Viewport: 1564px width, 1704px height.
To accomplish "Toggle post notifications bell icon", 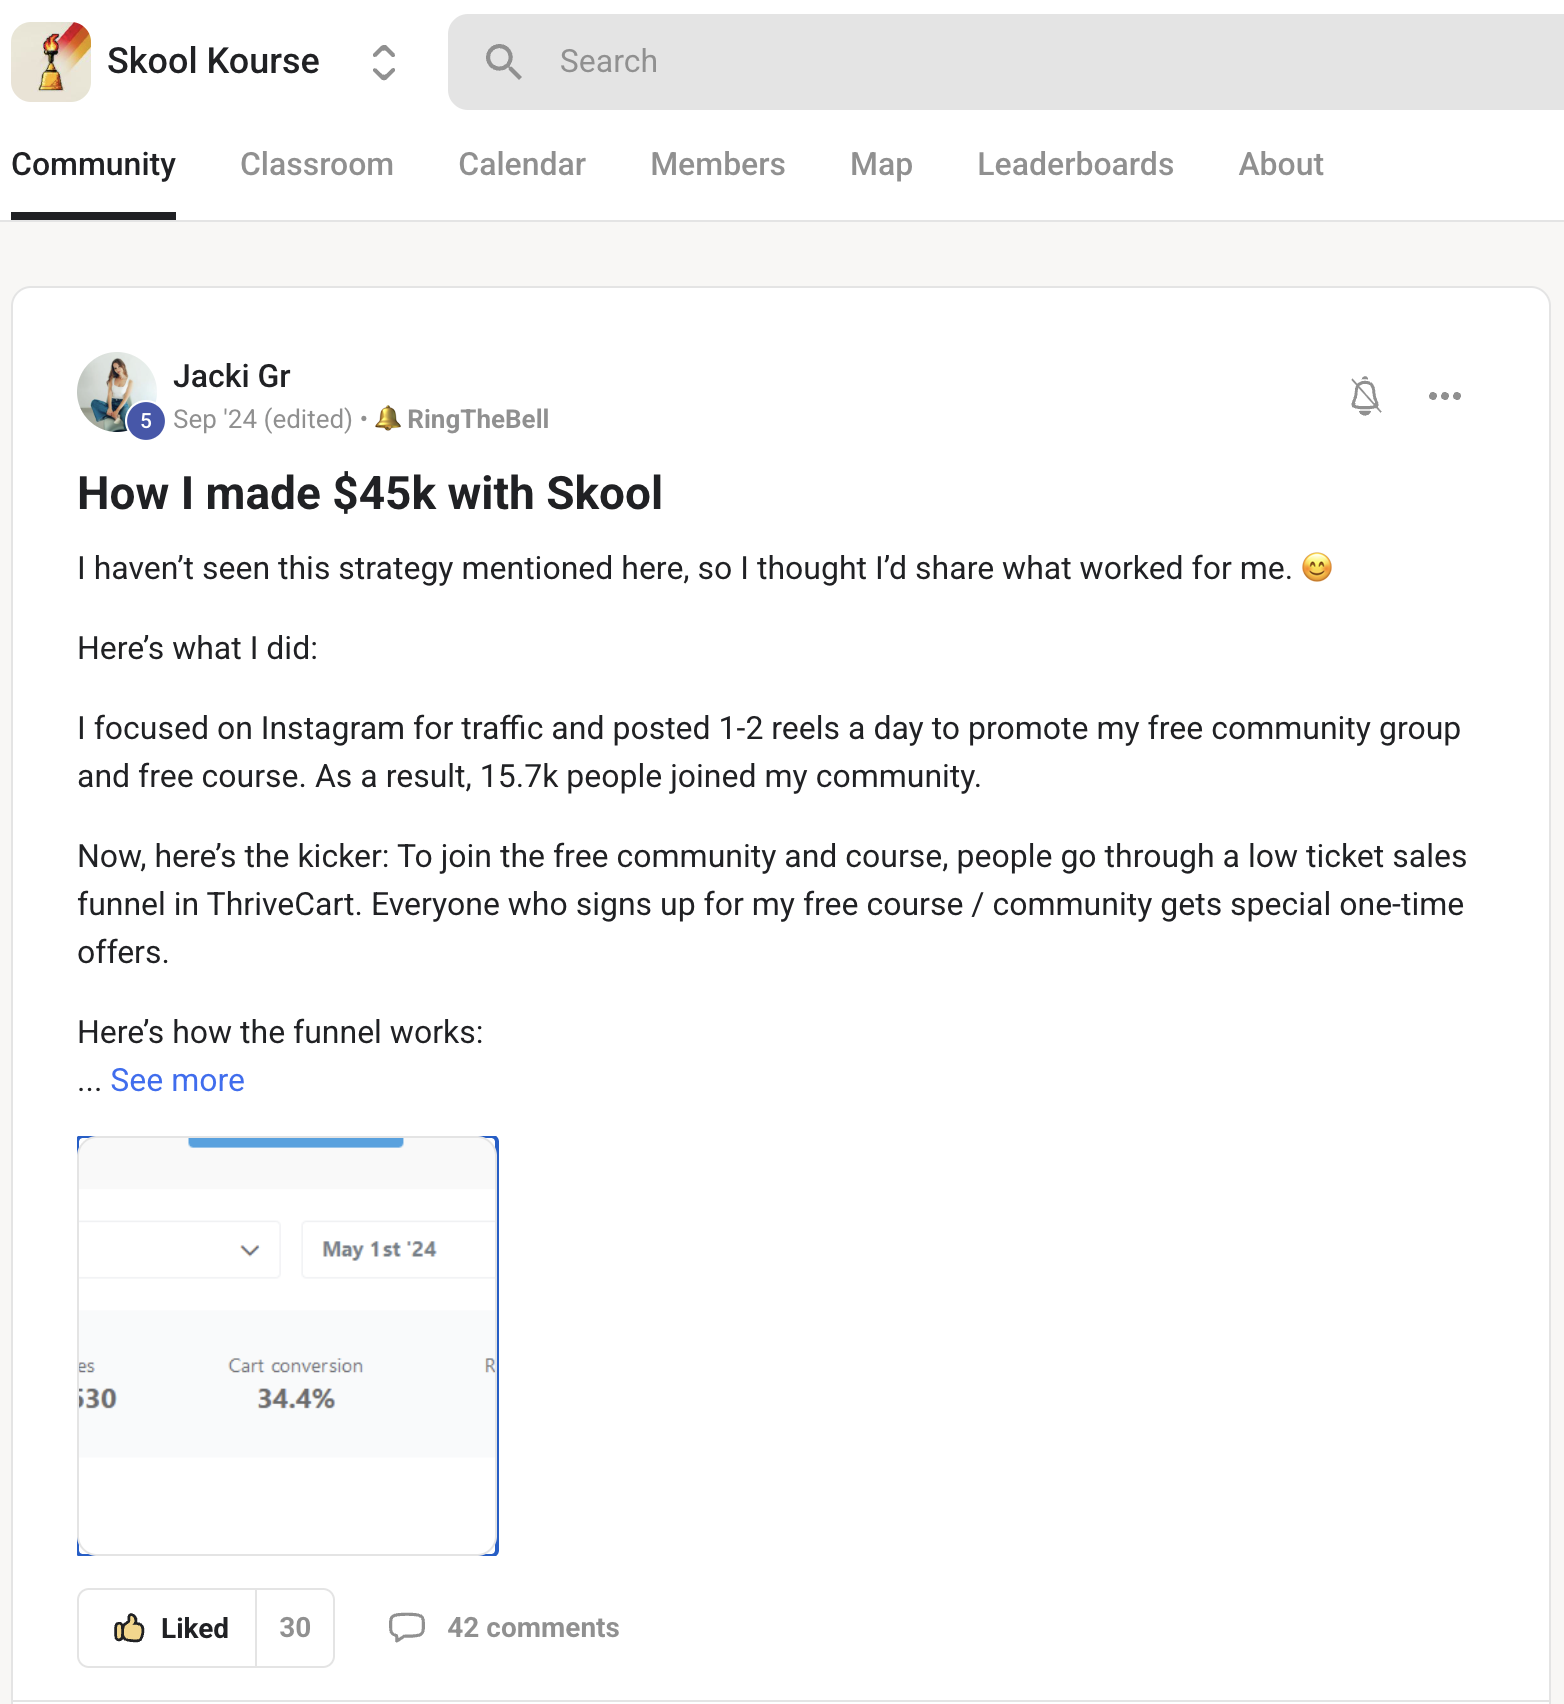I will click(x=1365, y=396).
